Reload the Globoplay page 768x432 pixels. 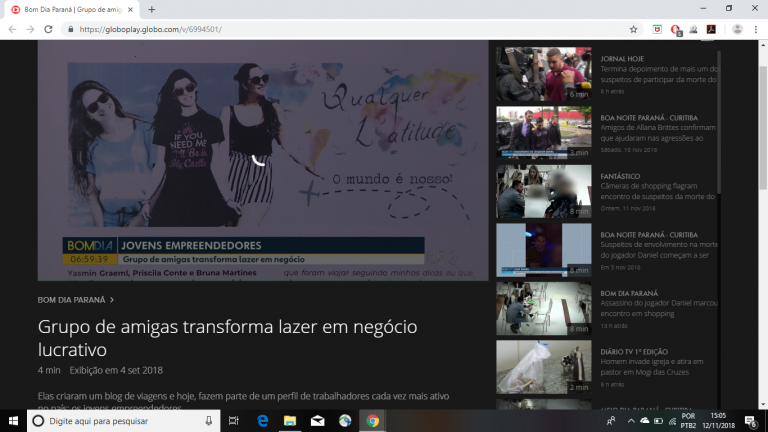pyautogui.click(x=48, y=29)
